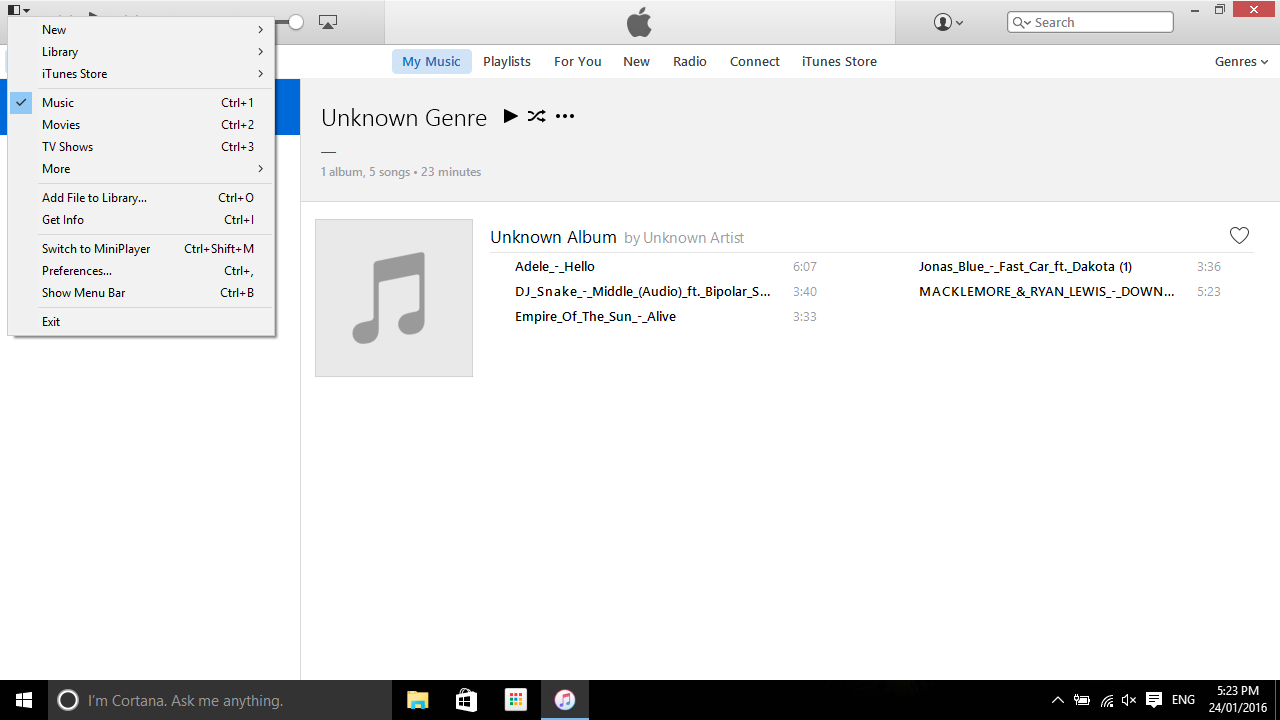Open the Playlists tab
The width and height of the screenshot is (1280, 720).
(x=507, y=61)
